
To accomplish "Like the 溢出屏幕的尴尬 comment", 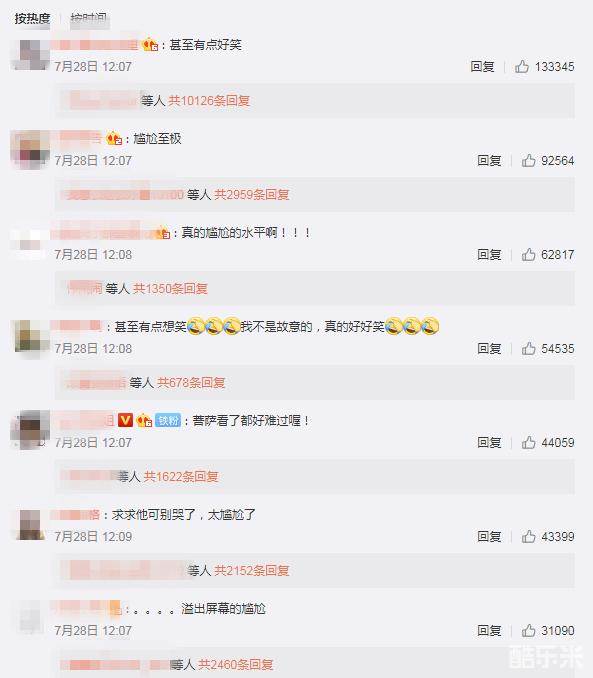I will 528,630.
